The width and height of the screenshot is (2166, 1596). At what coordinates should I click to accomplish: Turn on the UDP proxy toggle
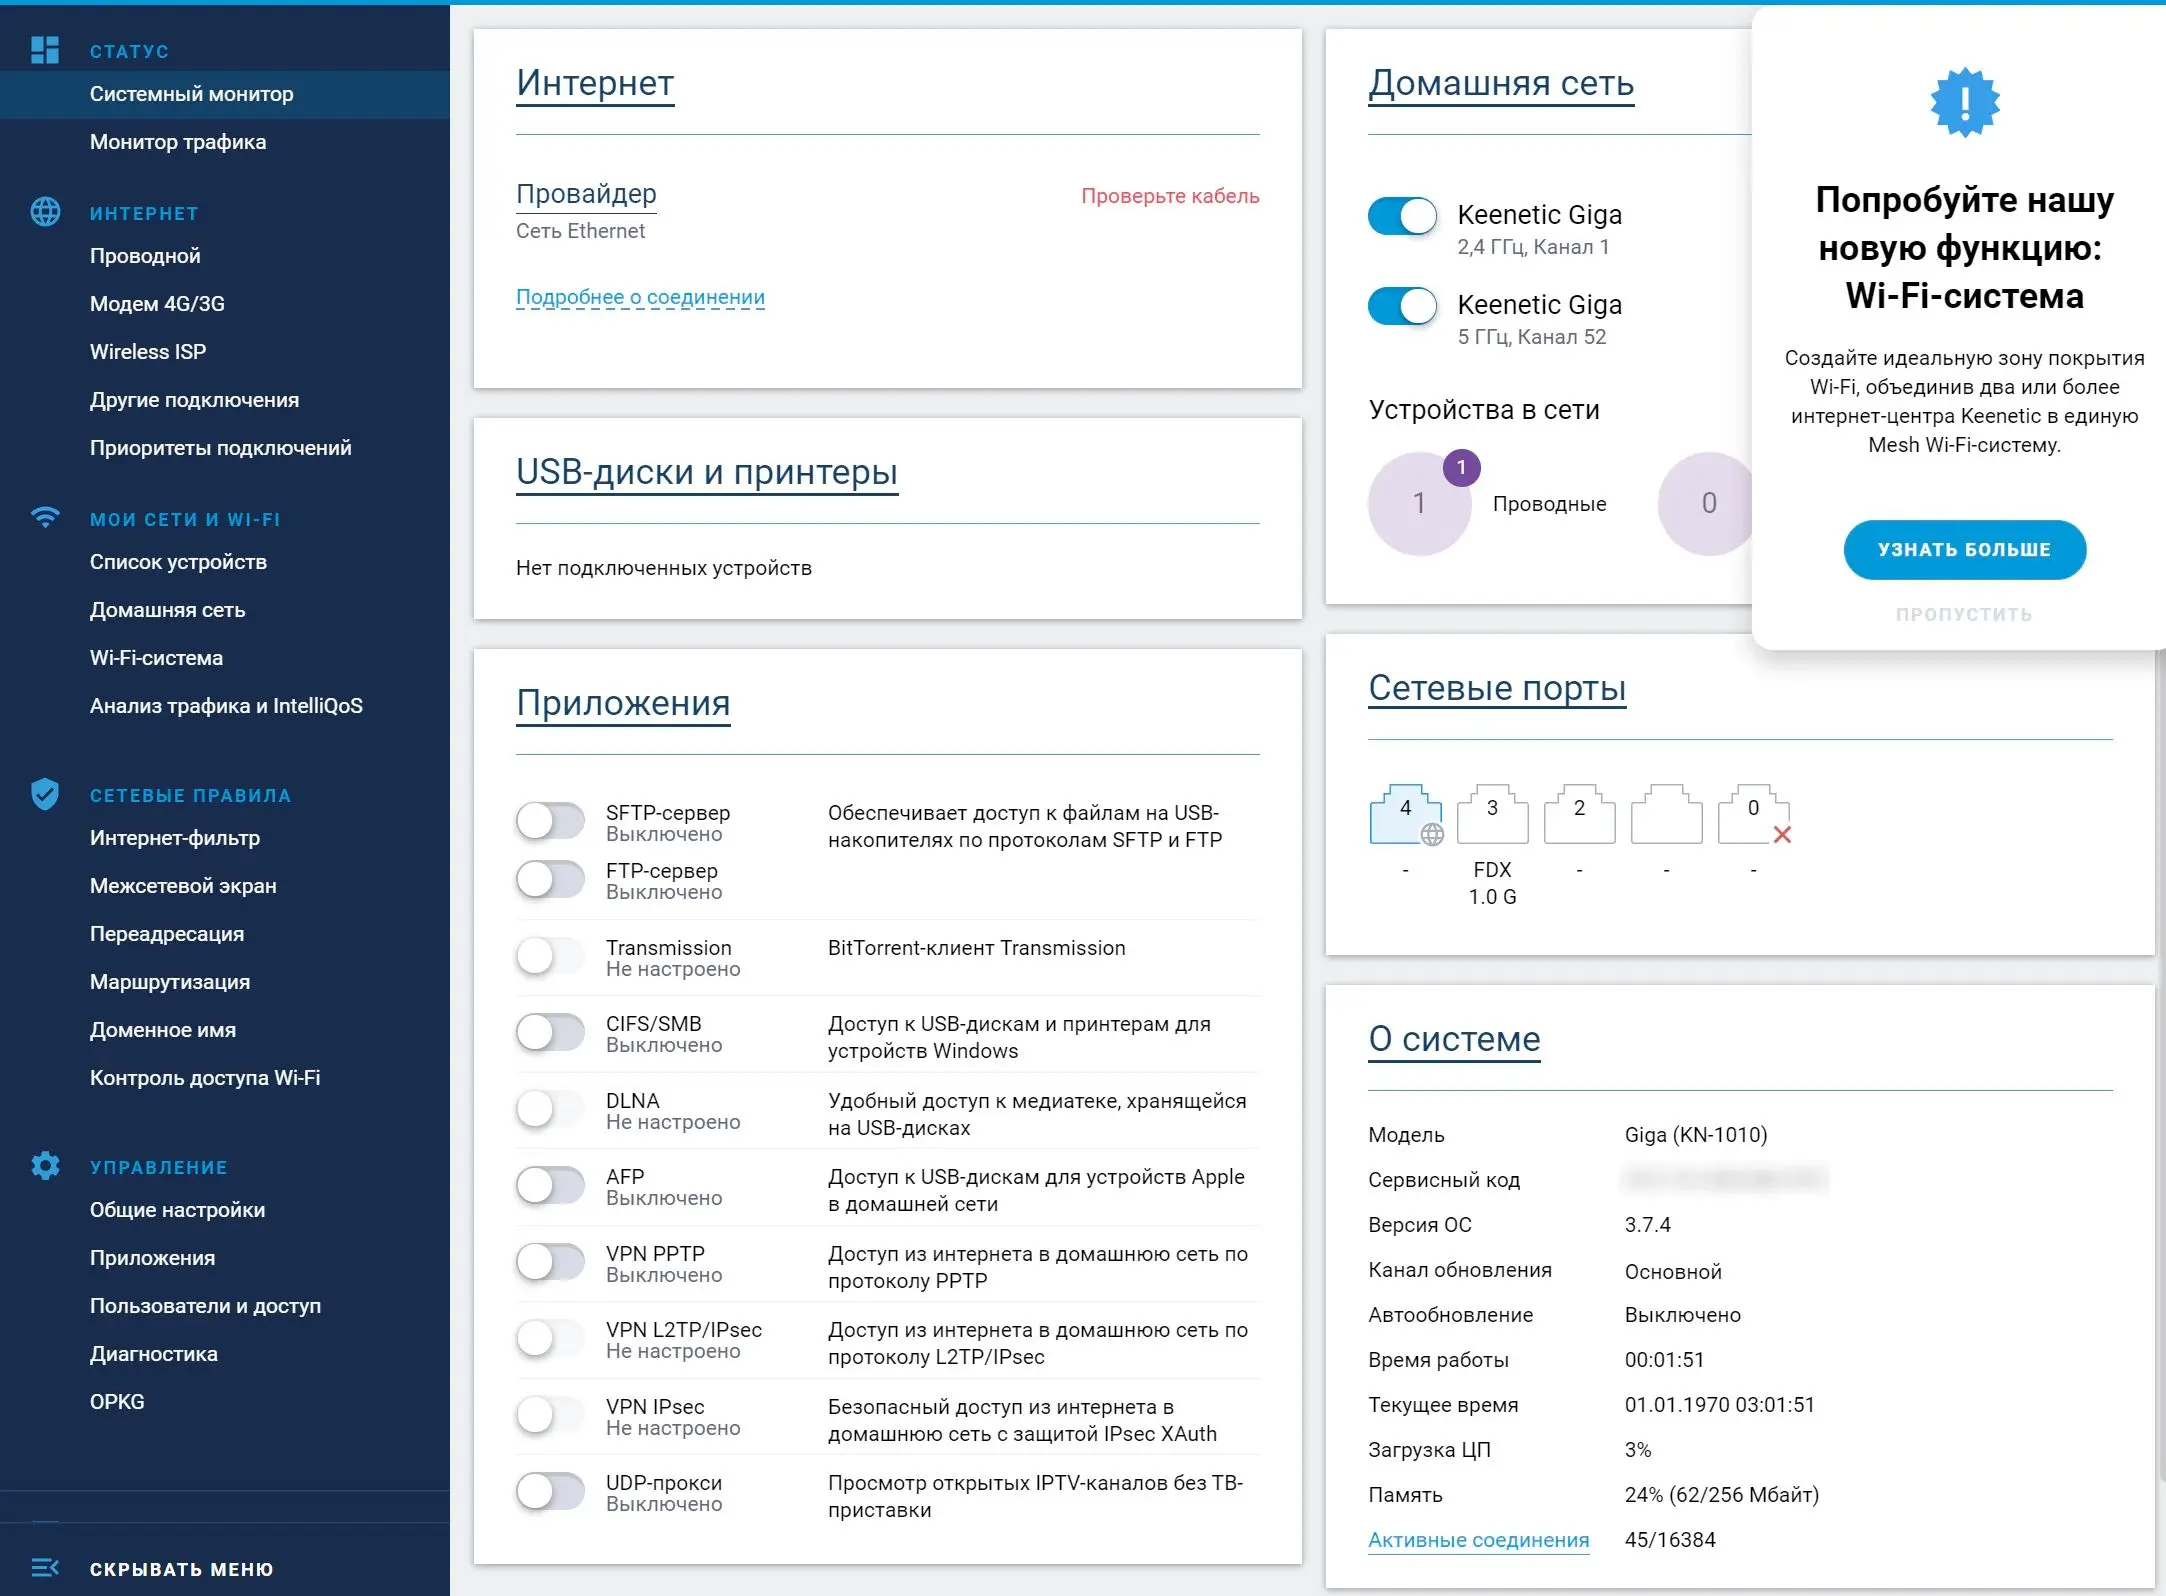coord(550,1492)
